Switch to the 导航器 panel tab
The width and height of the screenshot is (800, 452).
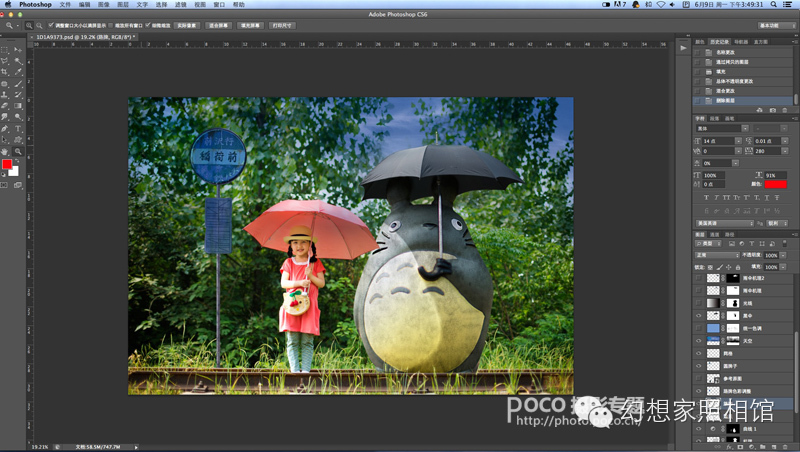[x=741, y=42]
